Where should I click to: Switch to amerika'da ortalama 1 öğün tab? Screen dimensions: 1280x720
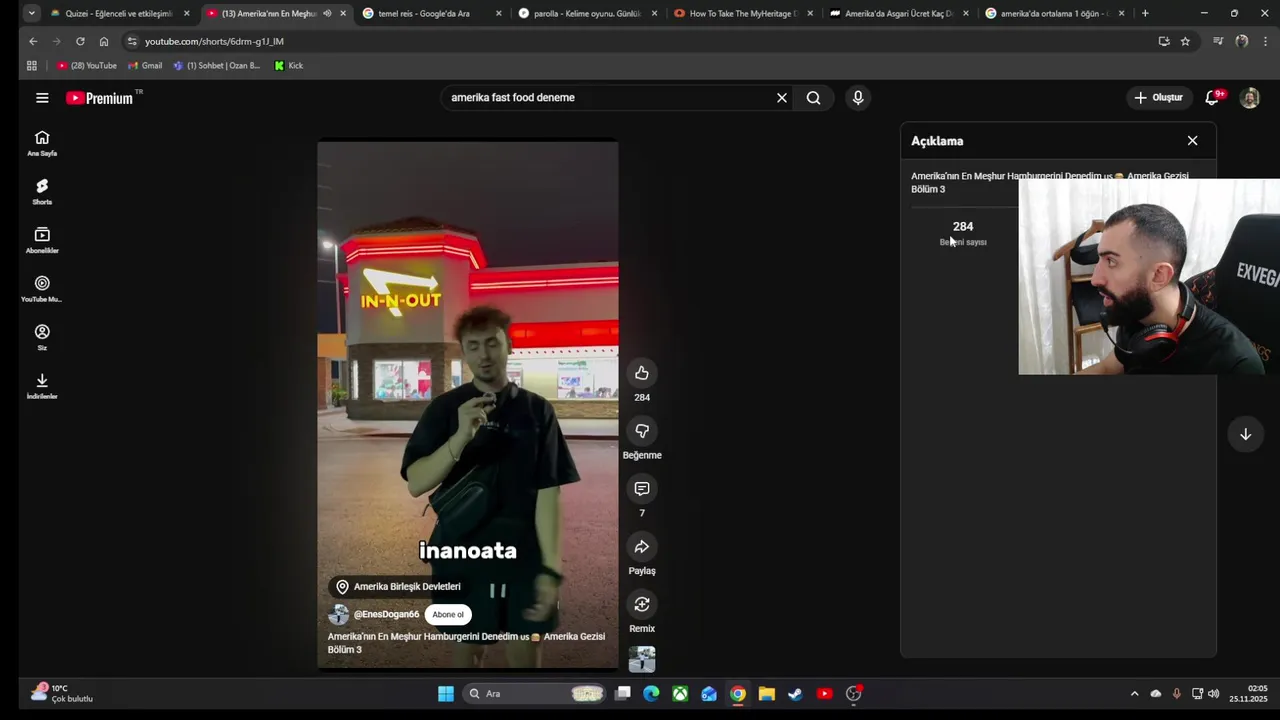point(1055,13)
